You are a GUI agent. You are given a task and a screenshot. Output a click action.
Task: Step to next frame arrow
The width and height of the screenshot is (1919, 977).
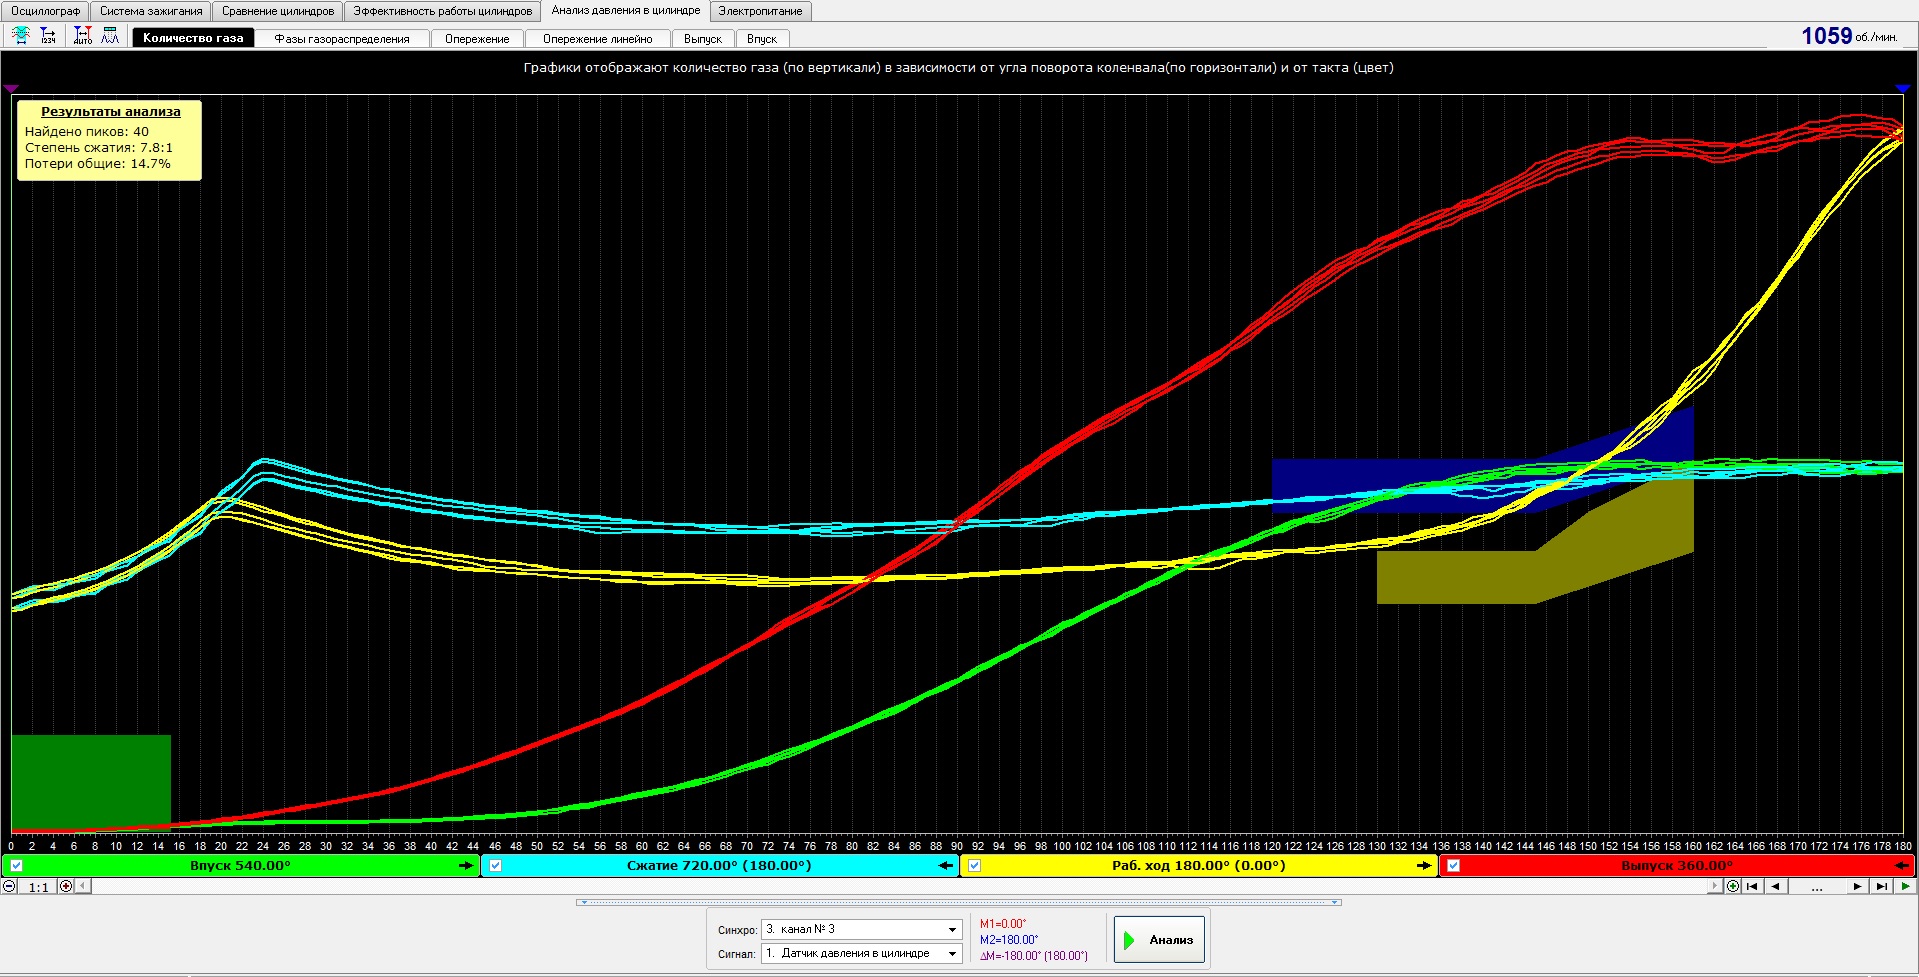tap(1857, 886)
